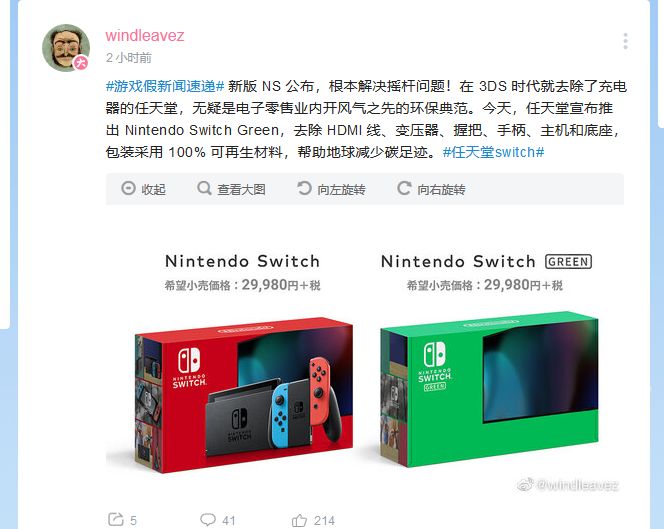Click the rotate left arrow icon
664x529 pixels.
pos(304,188)
